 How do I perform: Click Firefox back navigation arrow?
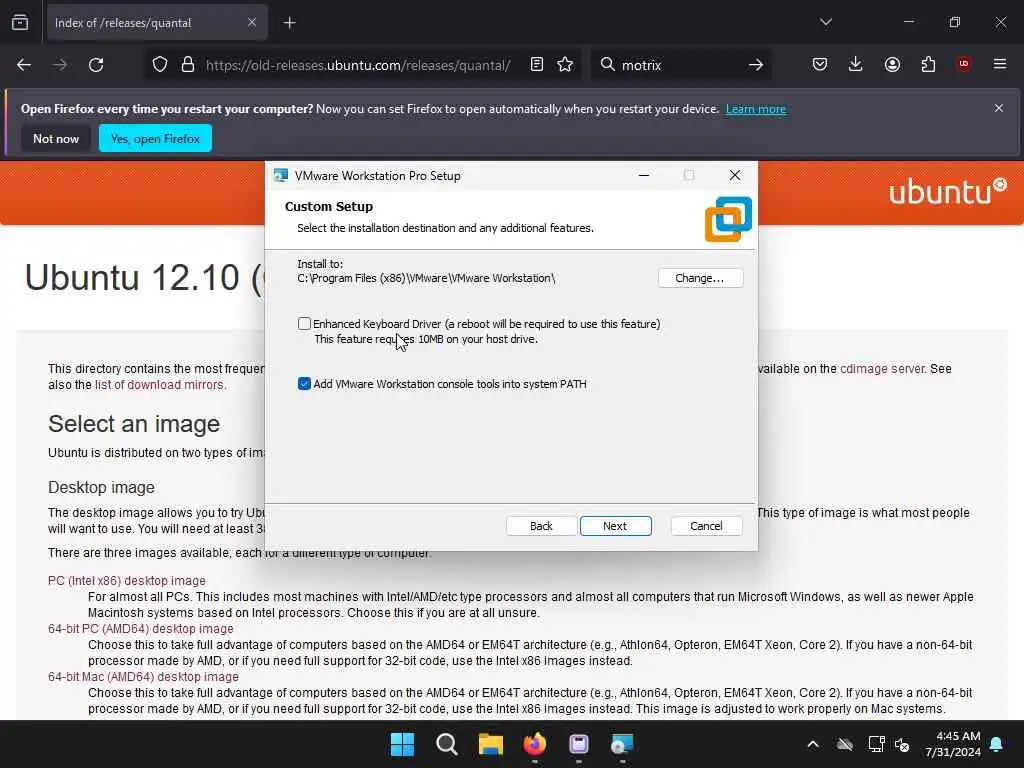[24, 65]
